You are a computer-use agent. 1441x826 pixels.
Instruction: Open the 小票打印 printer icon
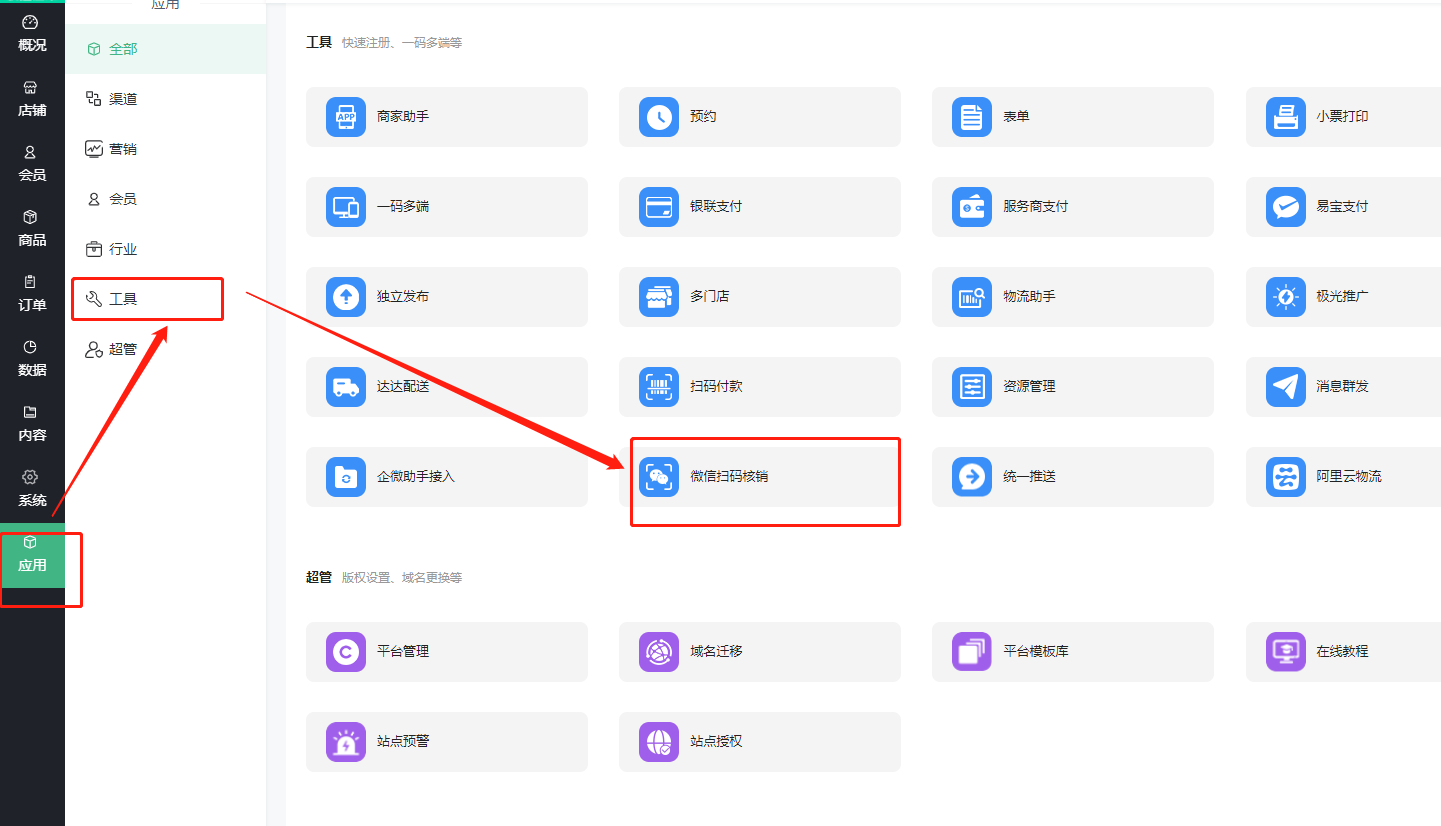coord(1286,117)
